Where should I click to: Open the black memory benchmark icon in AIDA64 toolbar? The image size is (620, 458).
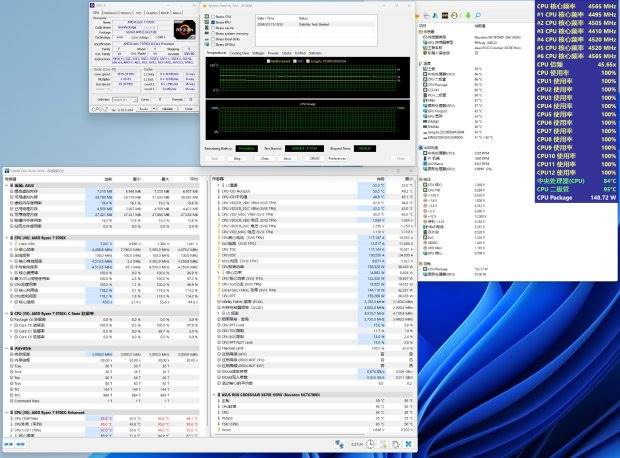click(x=445, y=15)
